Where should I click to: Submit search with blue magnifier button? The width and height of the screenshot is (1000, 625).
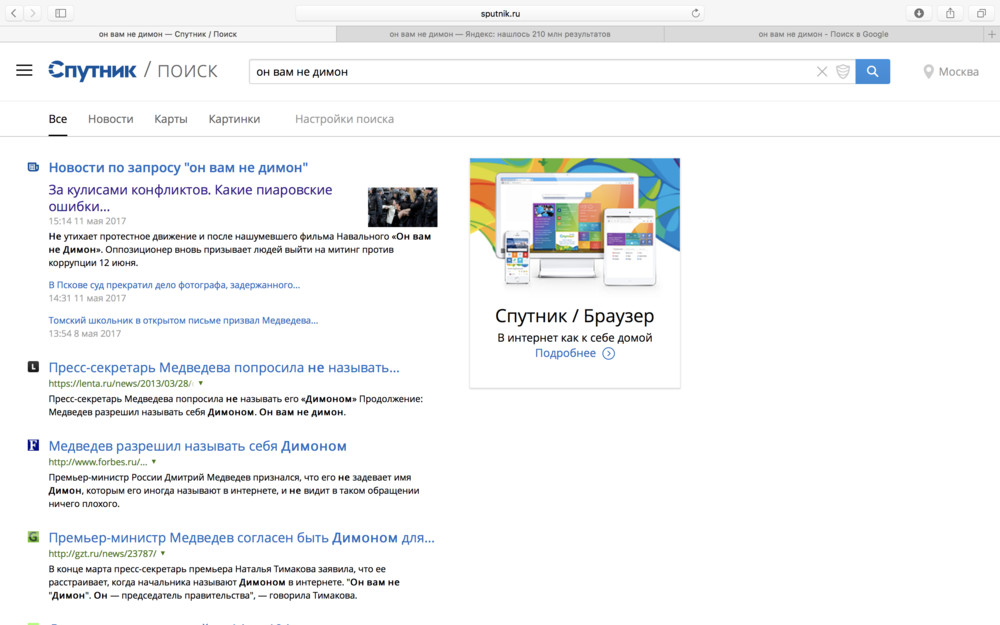[872, 71]
